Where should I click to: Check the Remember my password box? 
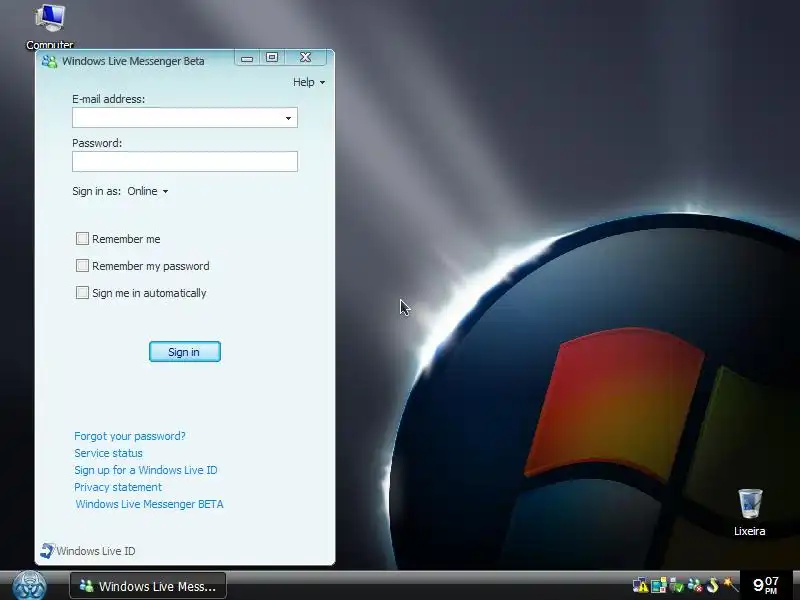point(82,265)
